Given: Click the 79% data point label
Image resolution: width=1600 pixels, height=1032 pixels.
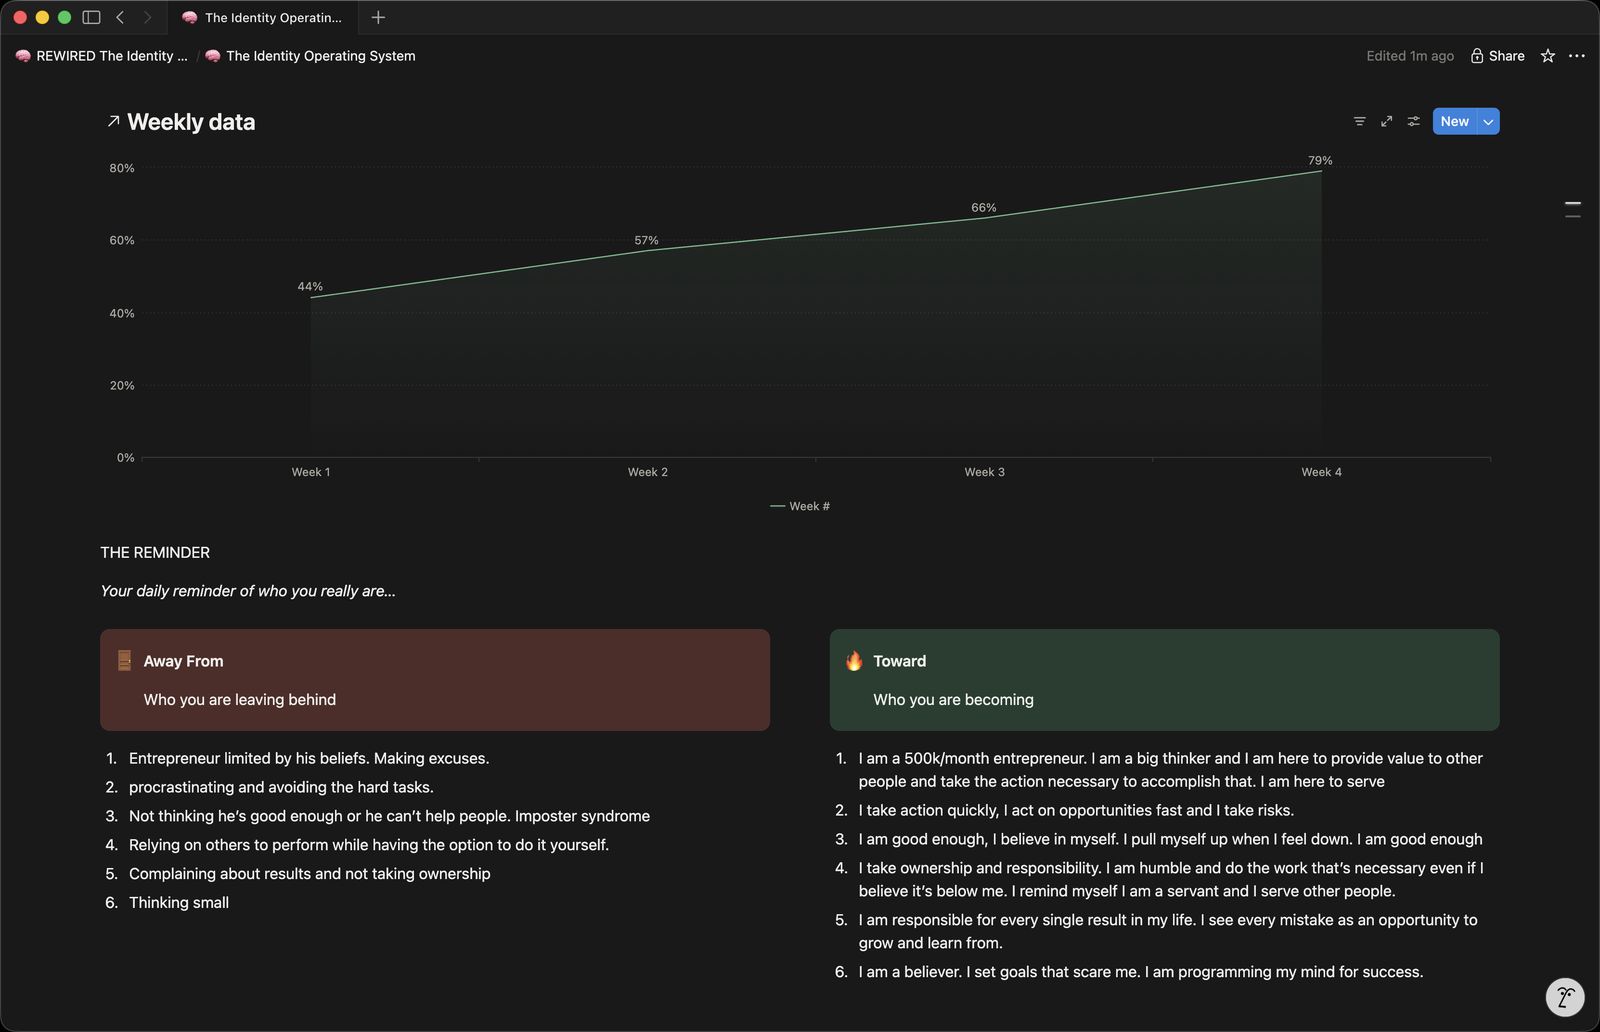Looking at the screenshot, I should 1320,160.
